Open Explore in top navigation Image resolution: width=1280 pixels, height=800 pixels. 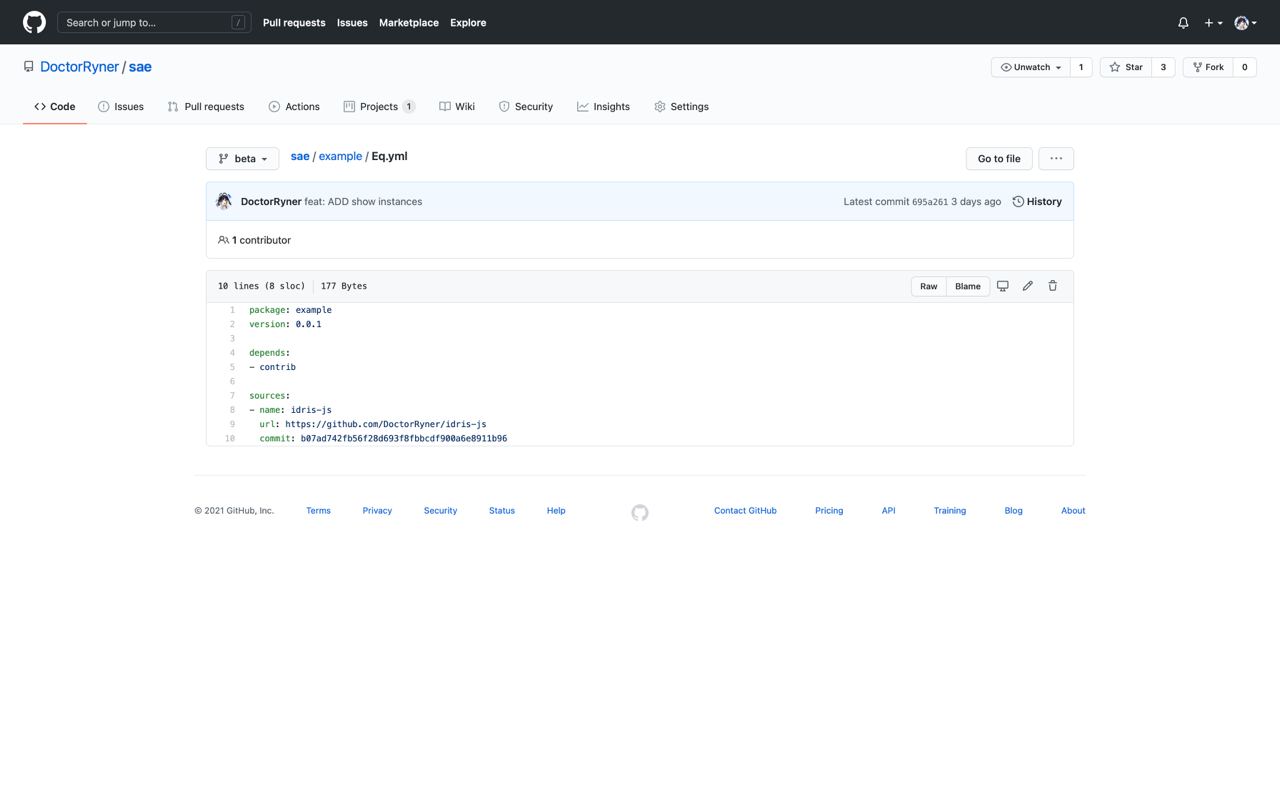(468, 22)
